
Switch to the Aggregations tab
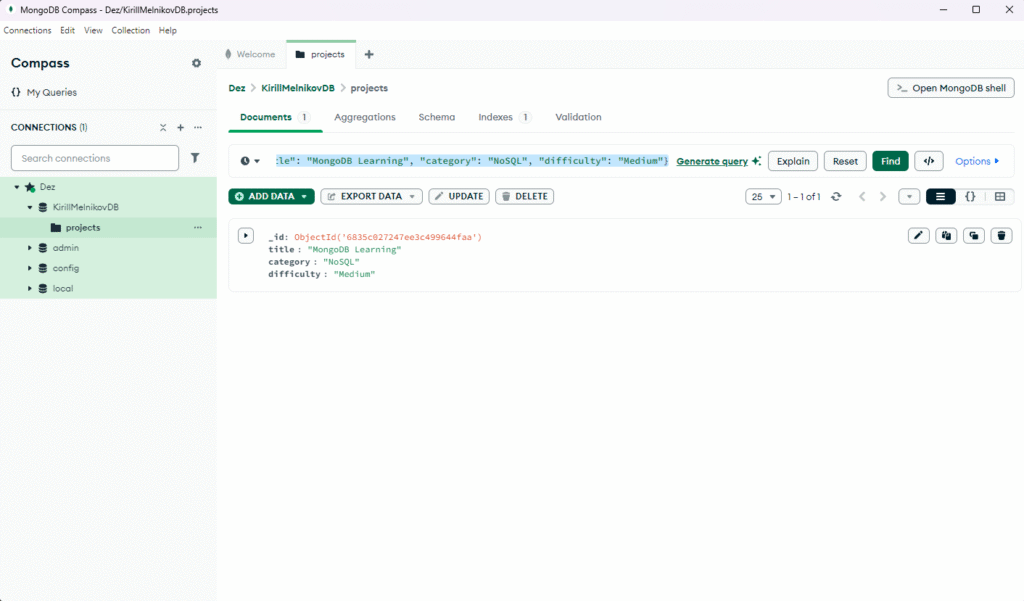coord(365,117)
